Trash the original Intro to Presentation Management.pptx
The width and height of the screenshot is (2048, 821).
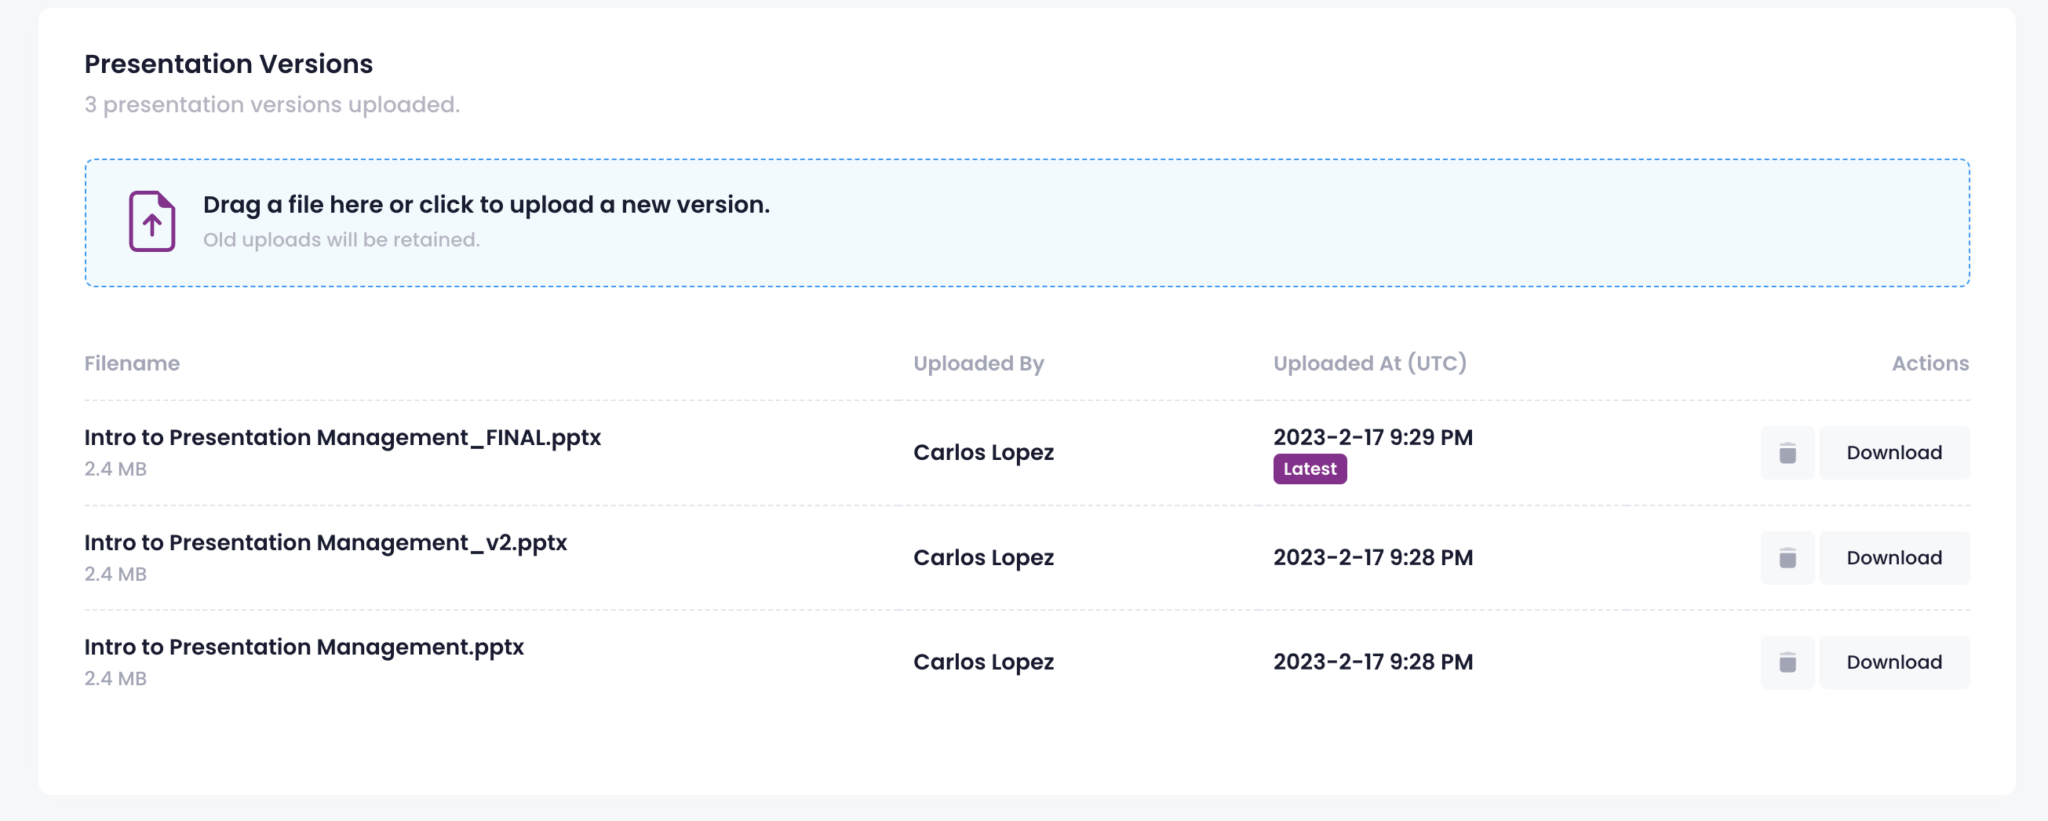pyautogui.click(x=1787, y=662)
